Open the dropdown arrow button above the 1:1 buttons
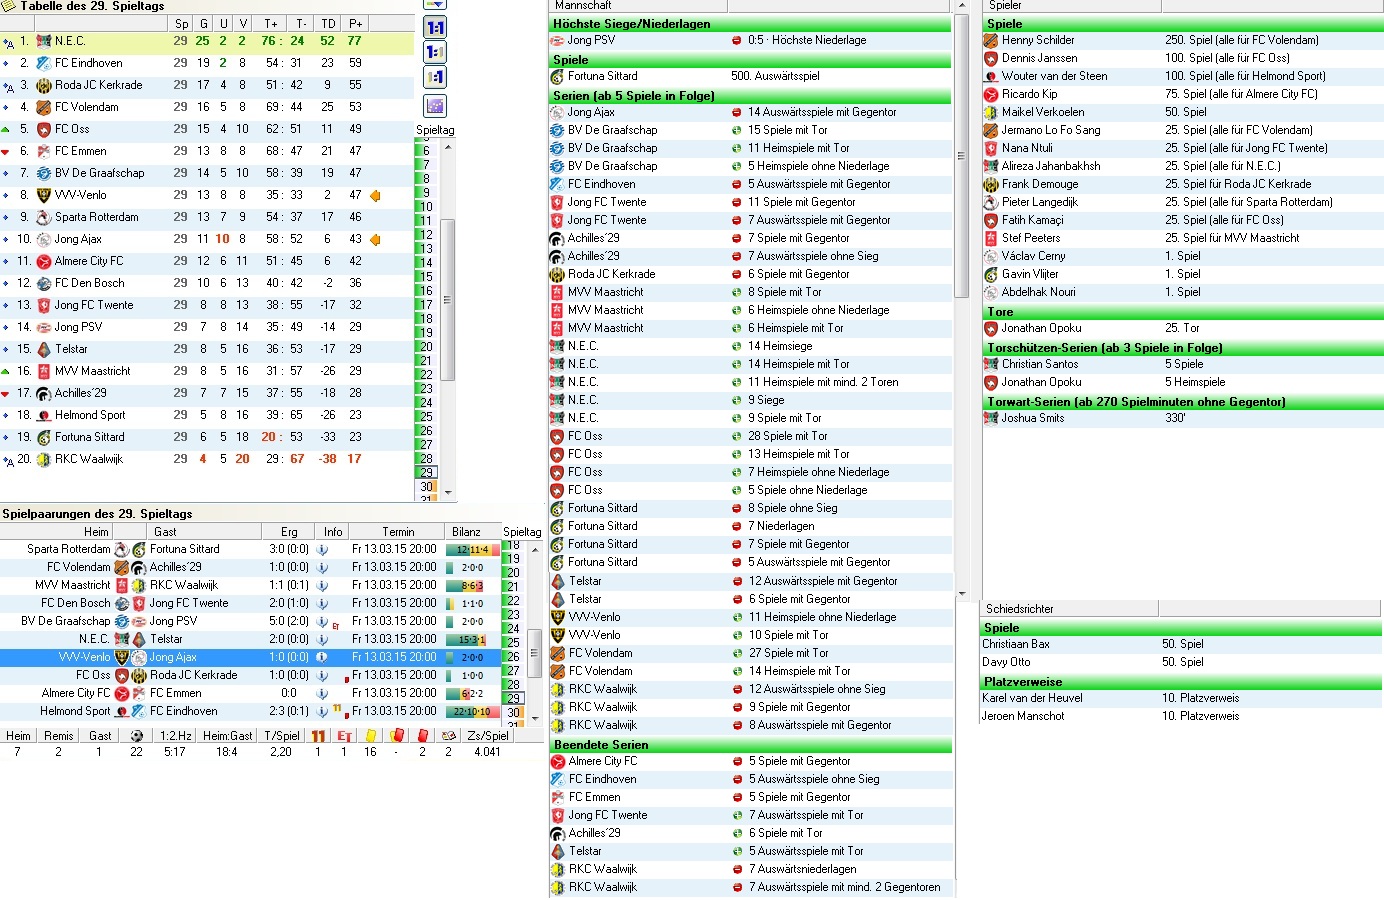 [x=435, y=5]
